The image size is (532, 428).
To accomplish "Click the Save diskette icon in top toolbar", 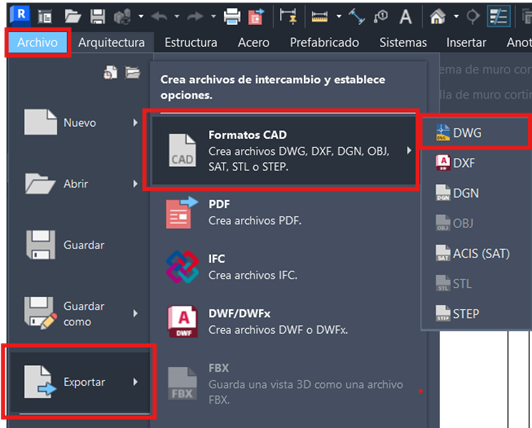I will pos(98,16).
